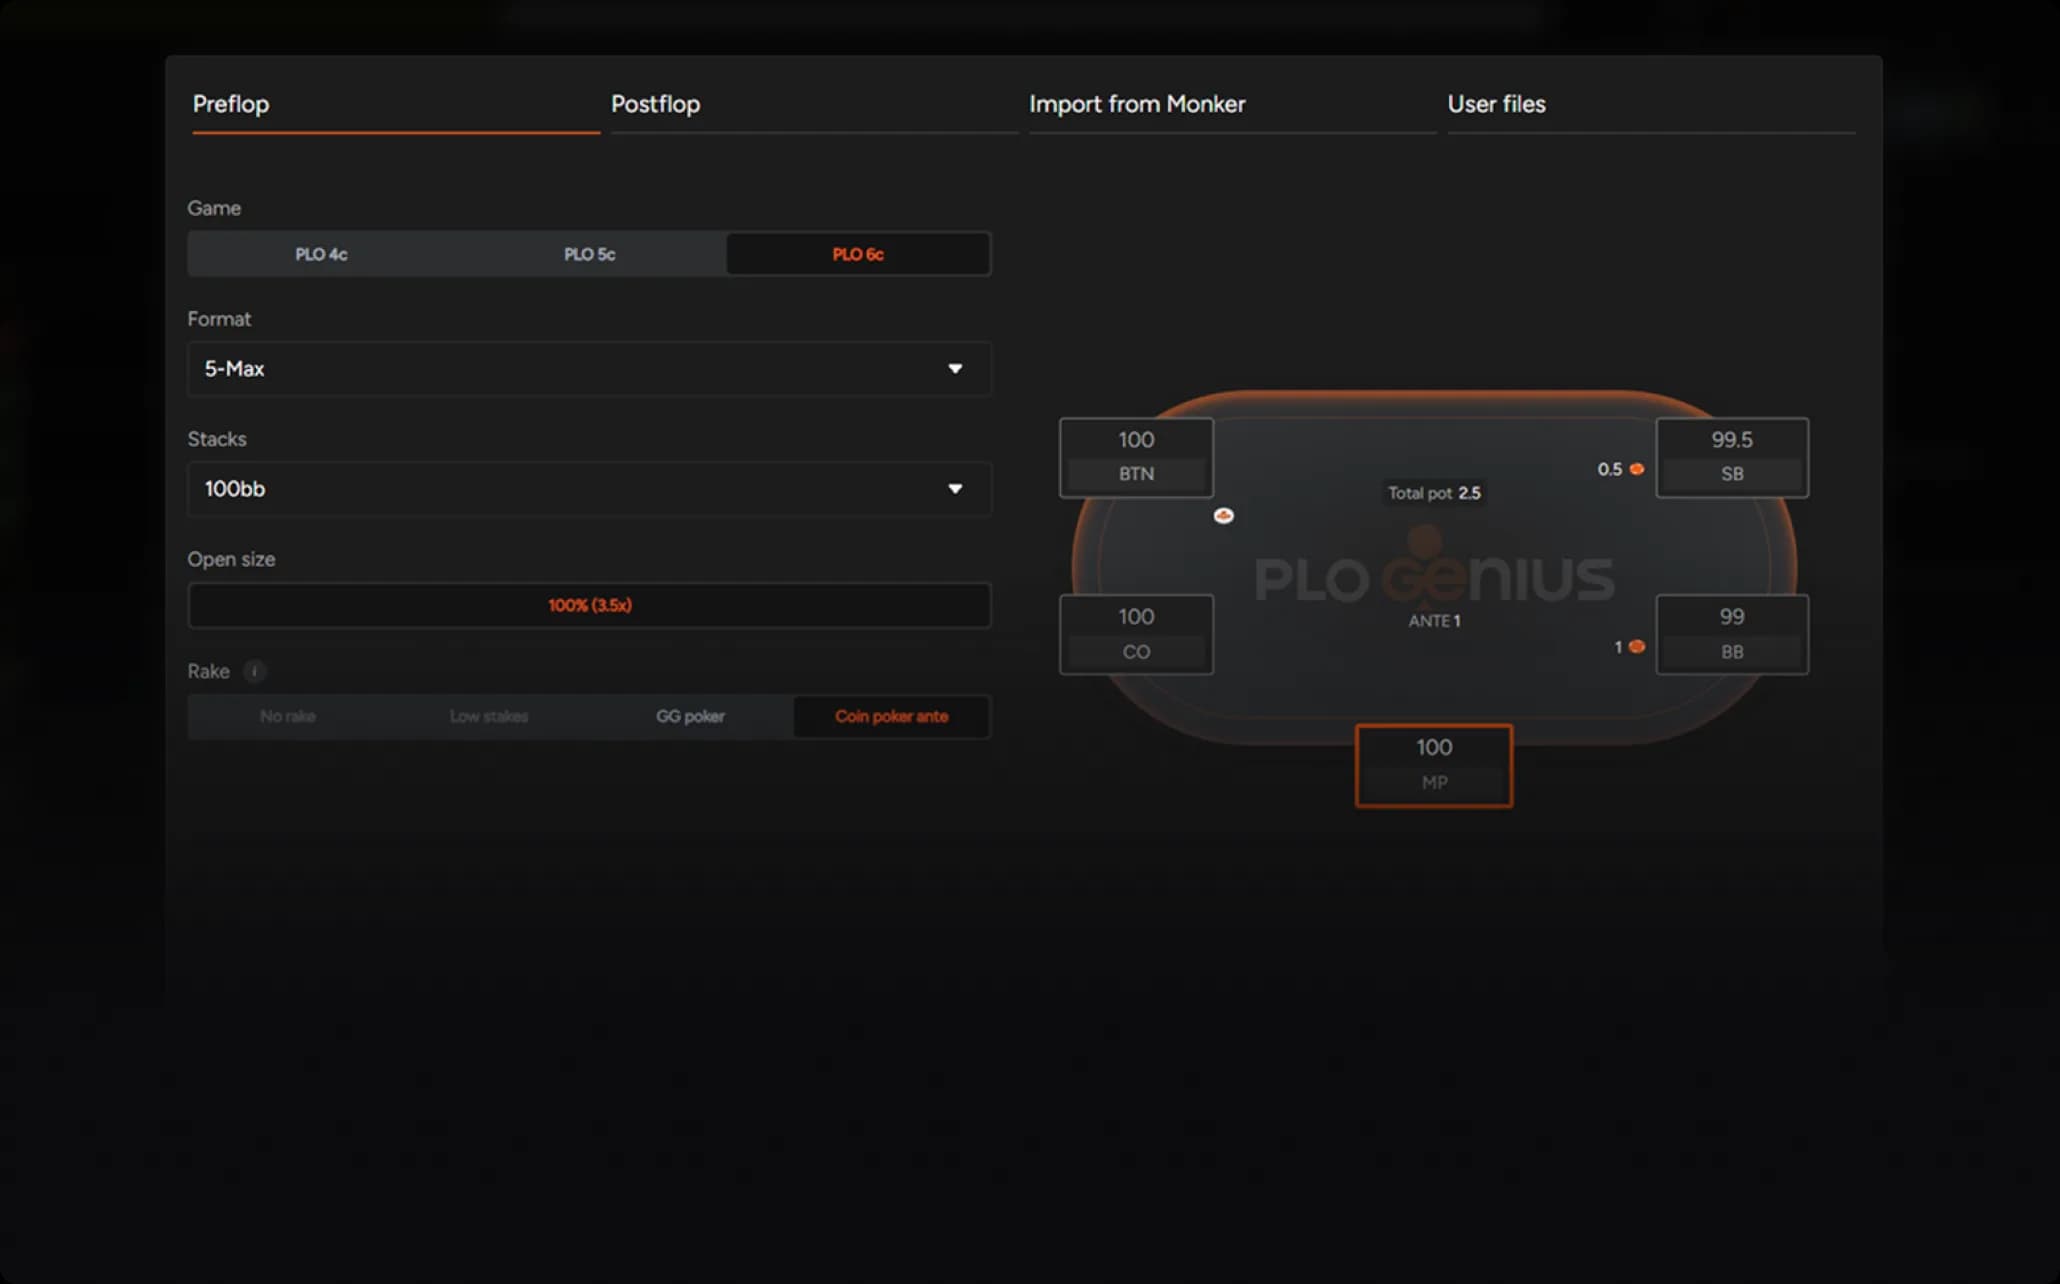Select PLO 5c game option
The height and width of the screenshot is (1284, 2060).
tap(590, 254)
